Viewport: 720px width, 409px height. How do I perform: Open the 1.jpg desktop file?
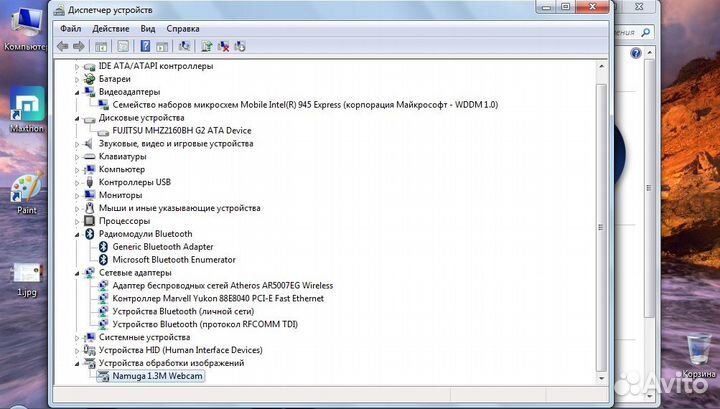27,279
